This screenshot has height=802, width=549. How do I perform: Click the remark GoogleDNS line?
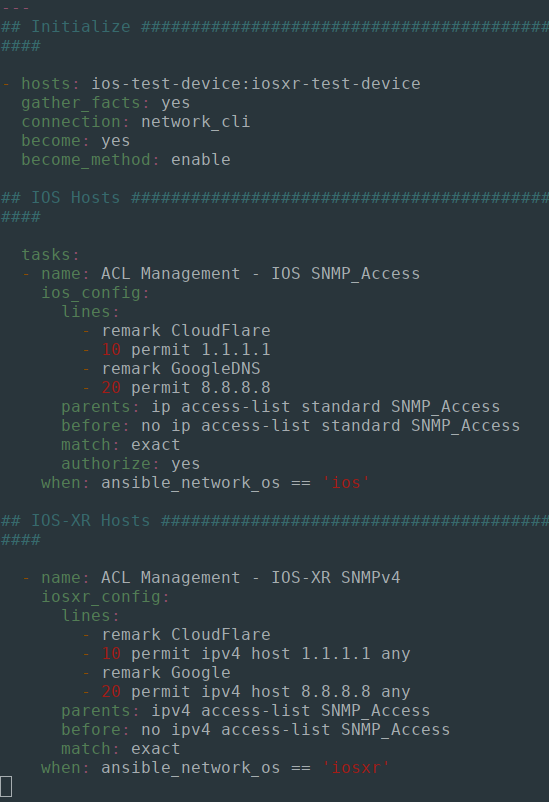pyautogui.click(x=181, y=368)
